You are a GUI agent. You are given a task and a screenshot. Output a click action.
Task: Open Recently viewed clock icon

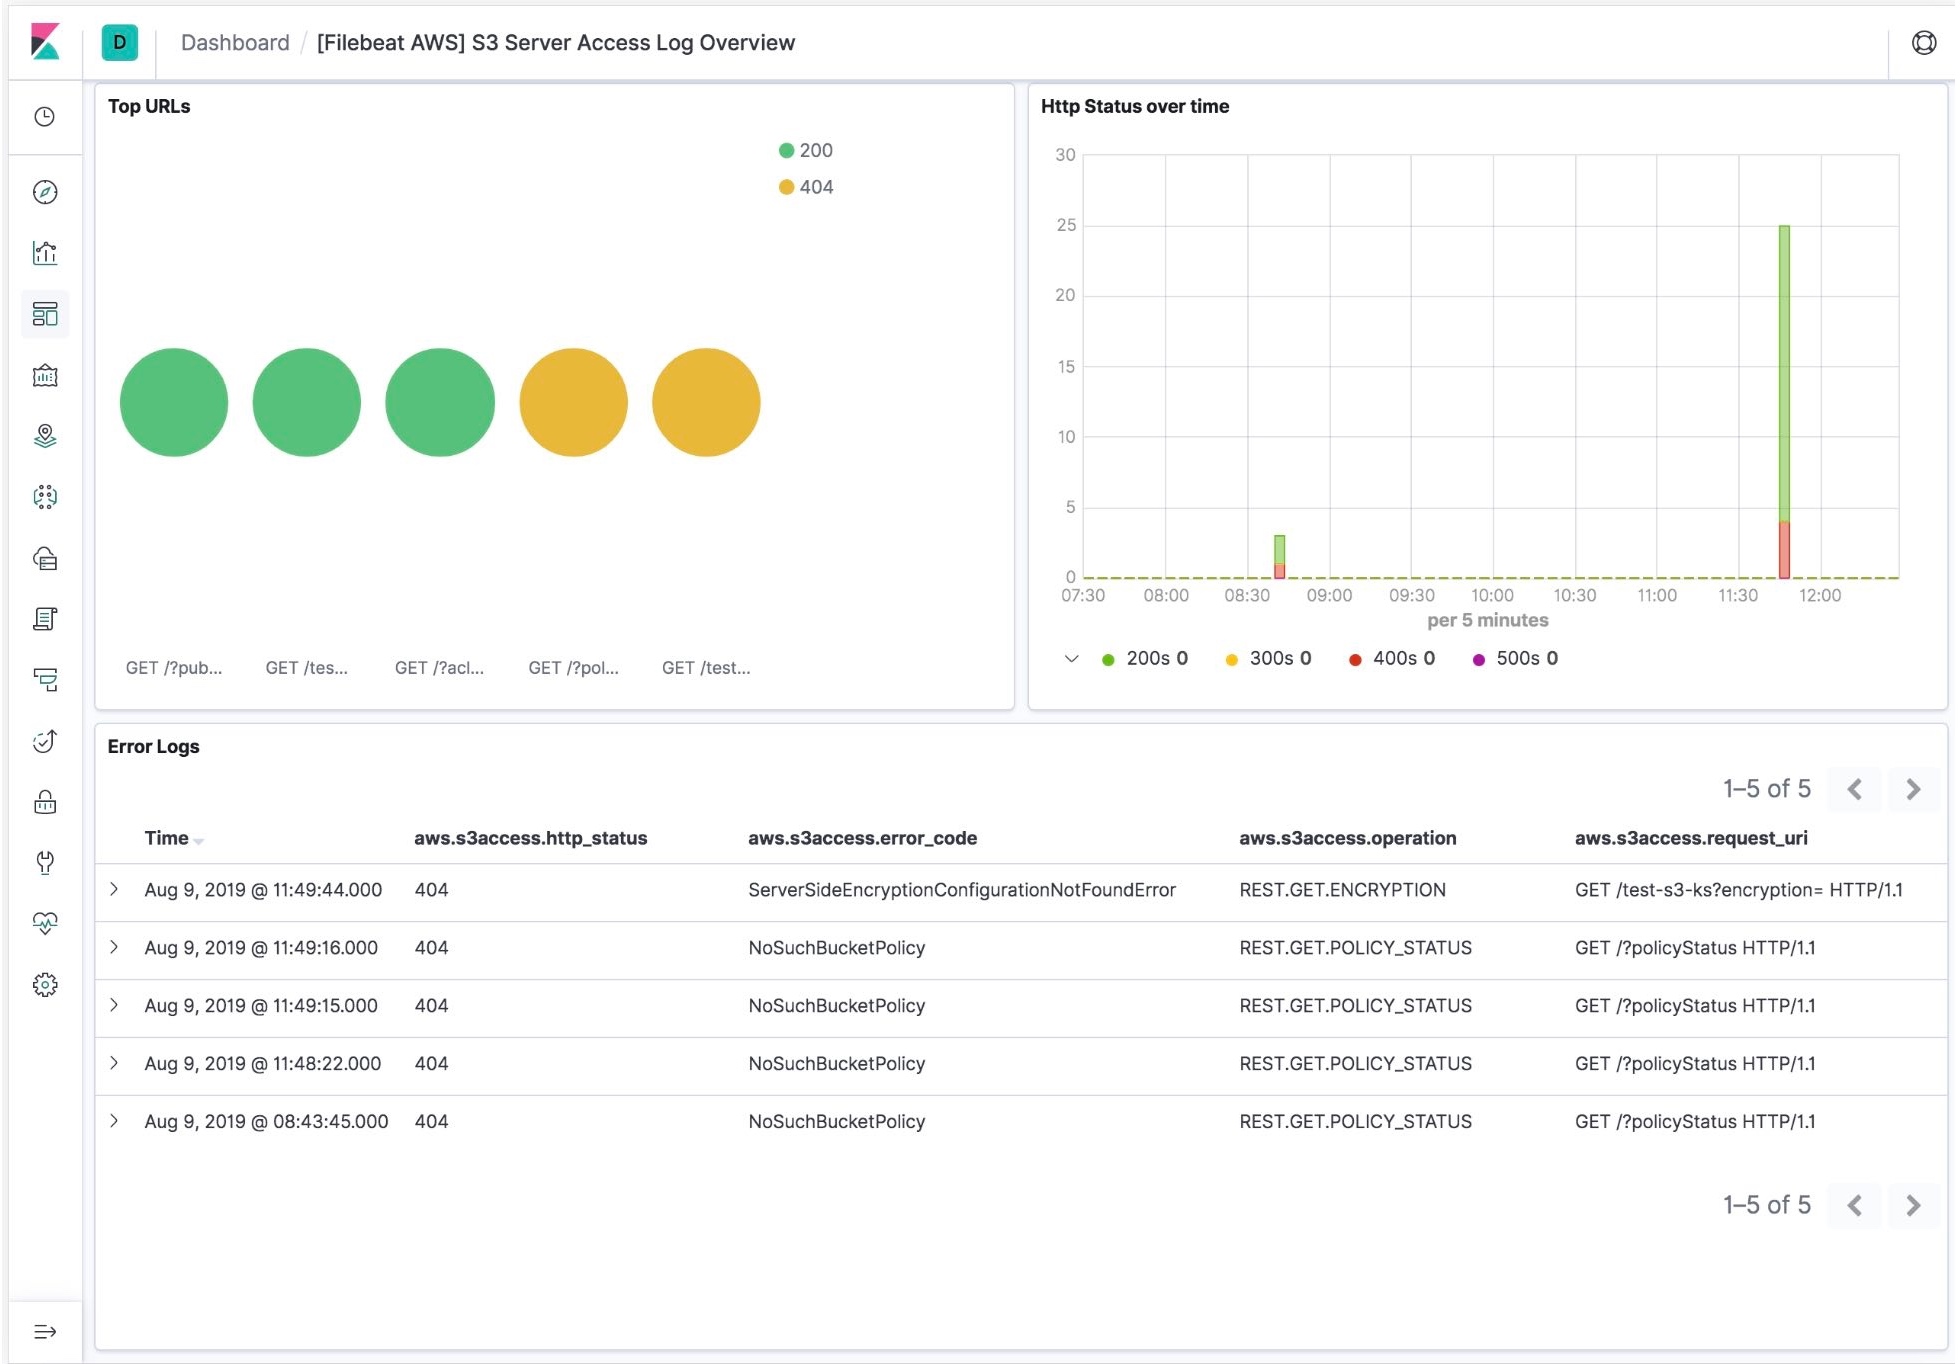[45, 117]
